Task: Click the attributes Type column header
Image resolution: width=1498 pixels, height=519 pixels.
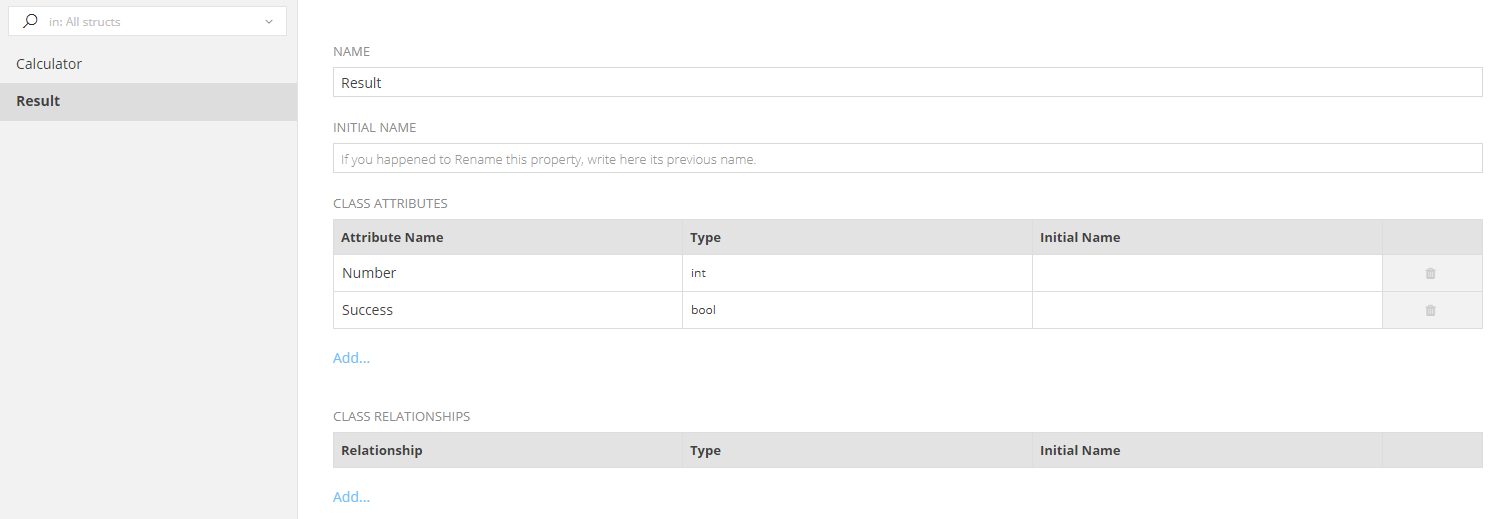Action: (x=705, y=238)
